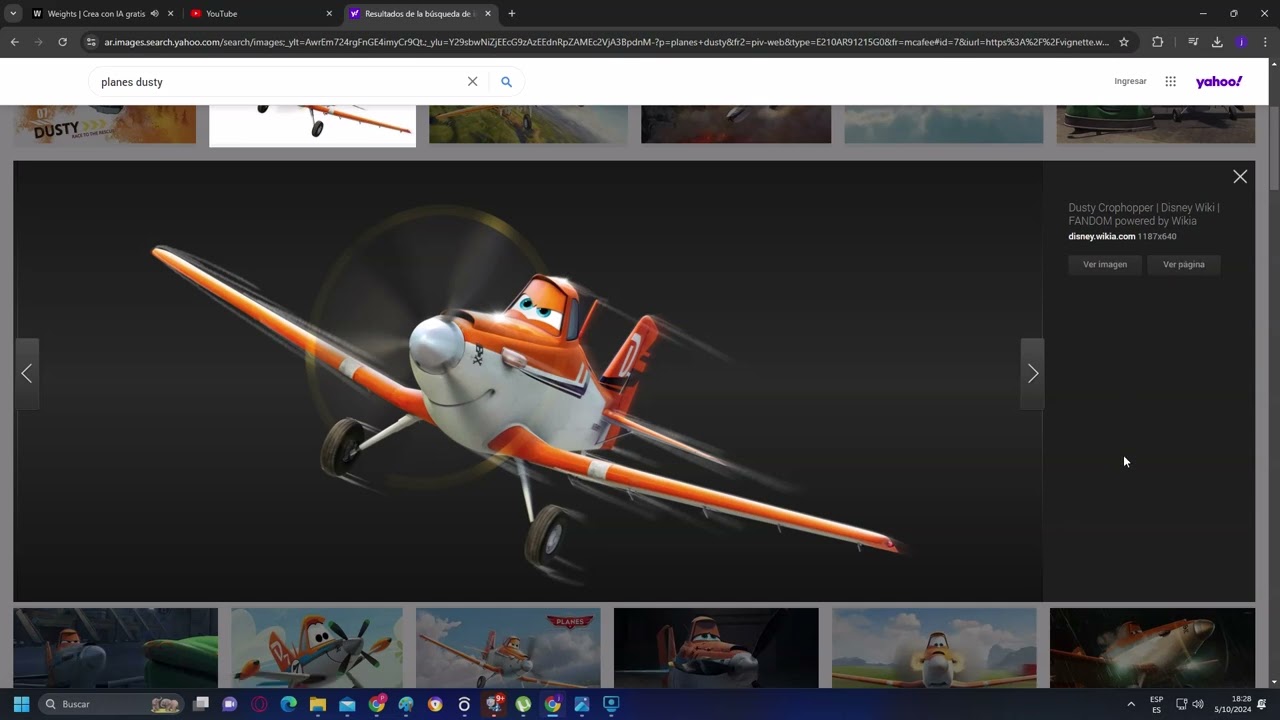Screen dimensions: 1280x720
Task: Open the Chrome three-dot menu
Action: (1265, 42)
